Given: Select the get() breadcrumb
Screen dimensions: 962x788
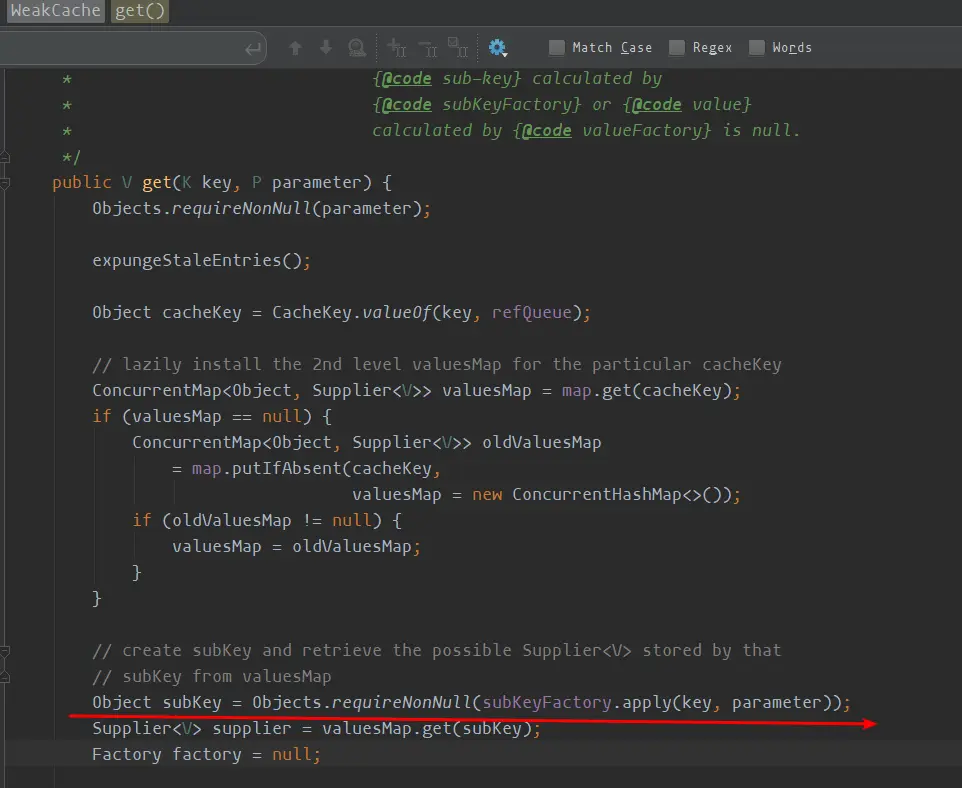Looking at the screenshot, I should point(140,10).
